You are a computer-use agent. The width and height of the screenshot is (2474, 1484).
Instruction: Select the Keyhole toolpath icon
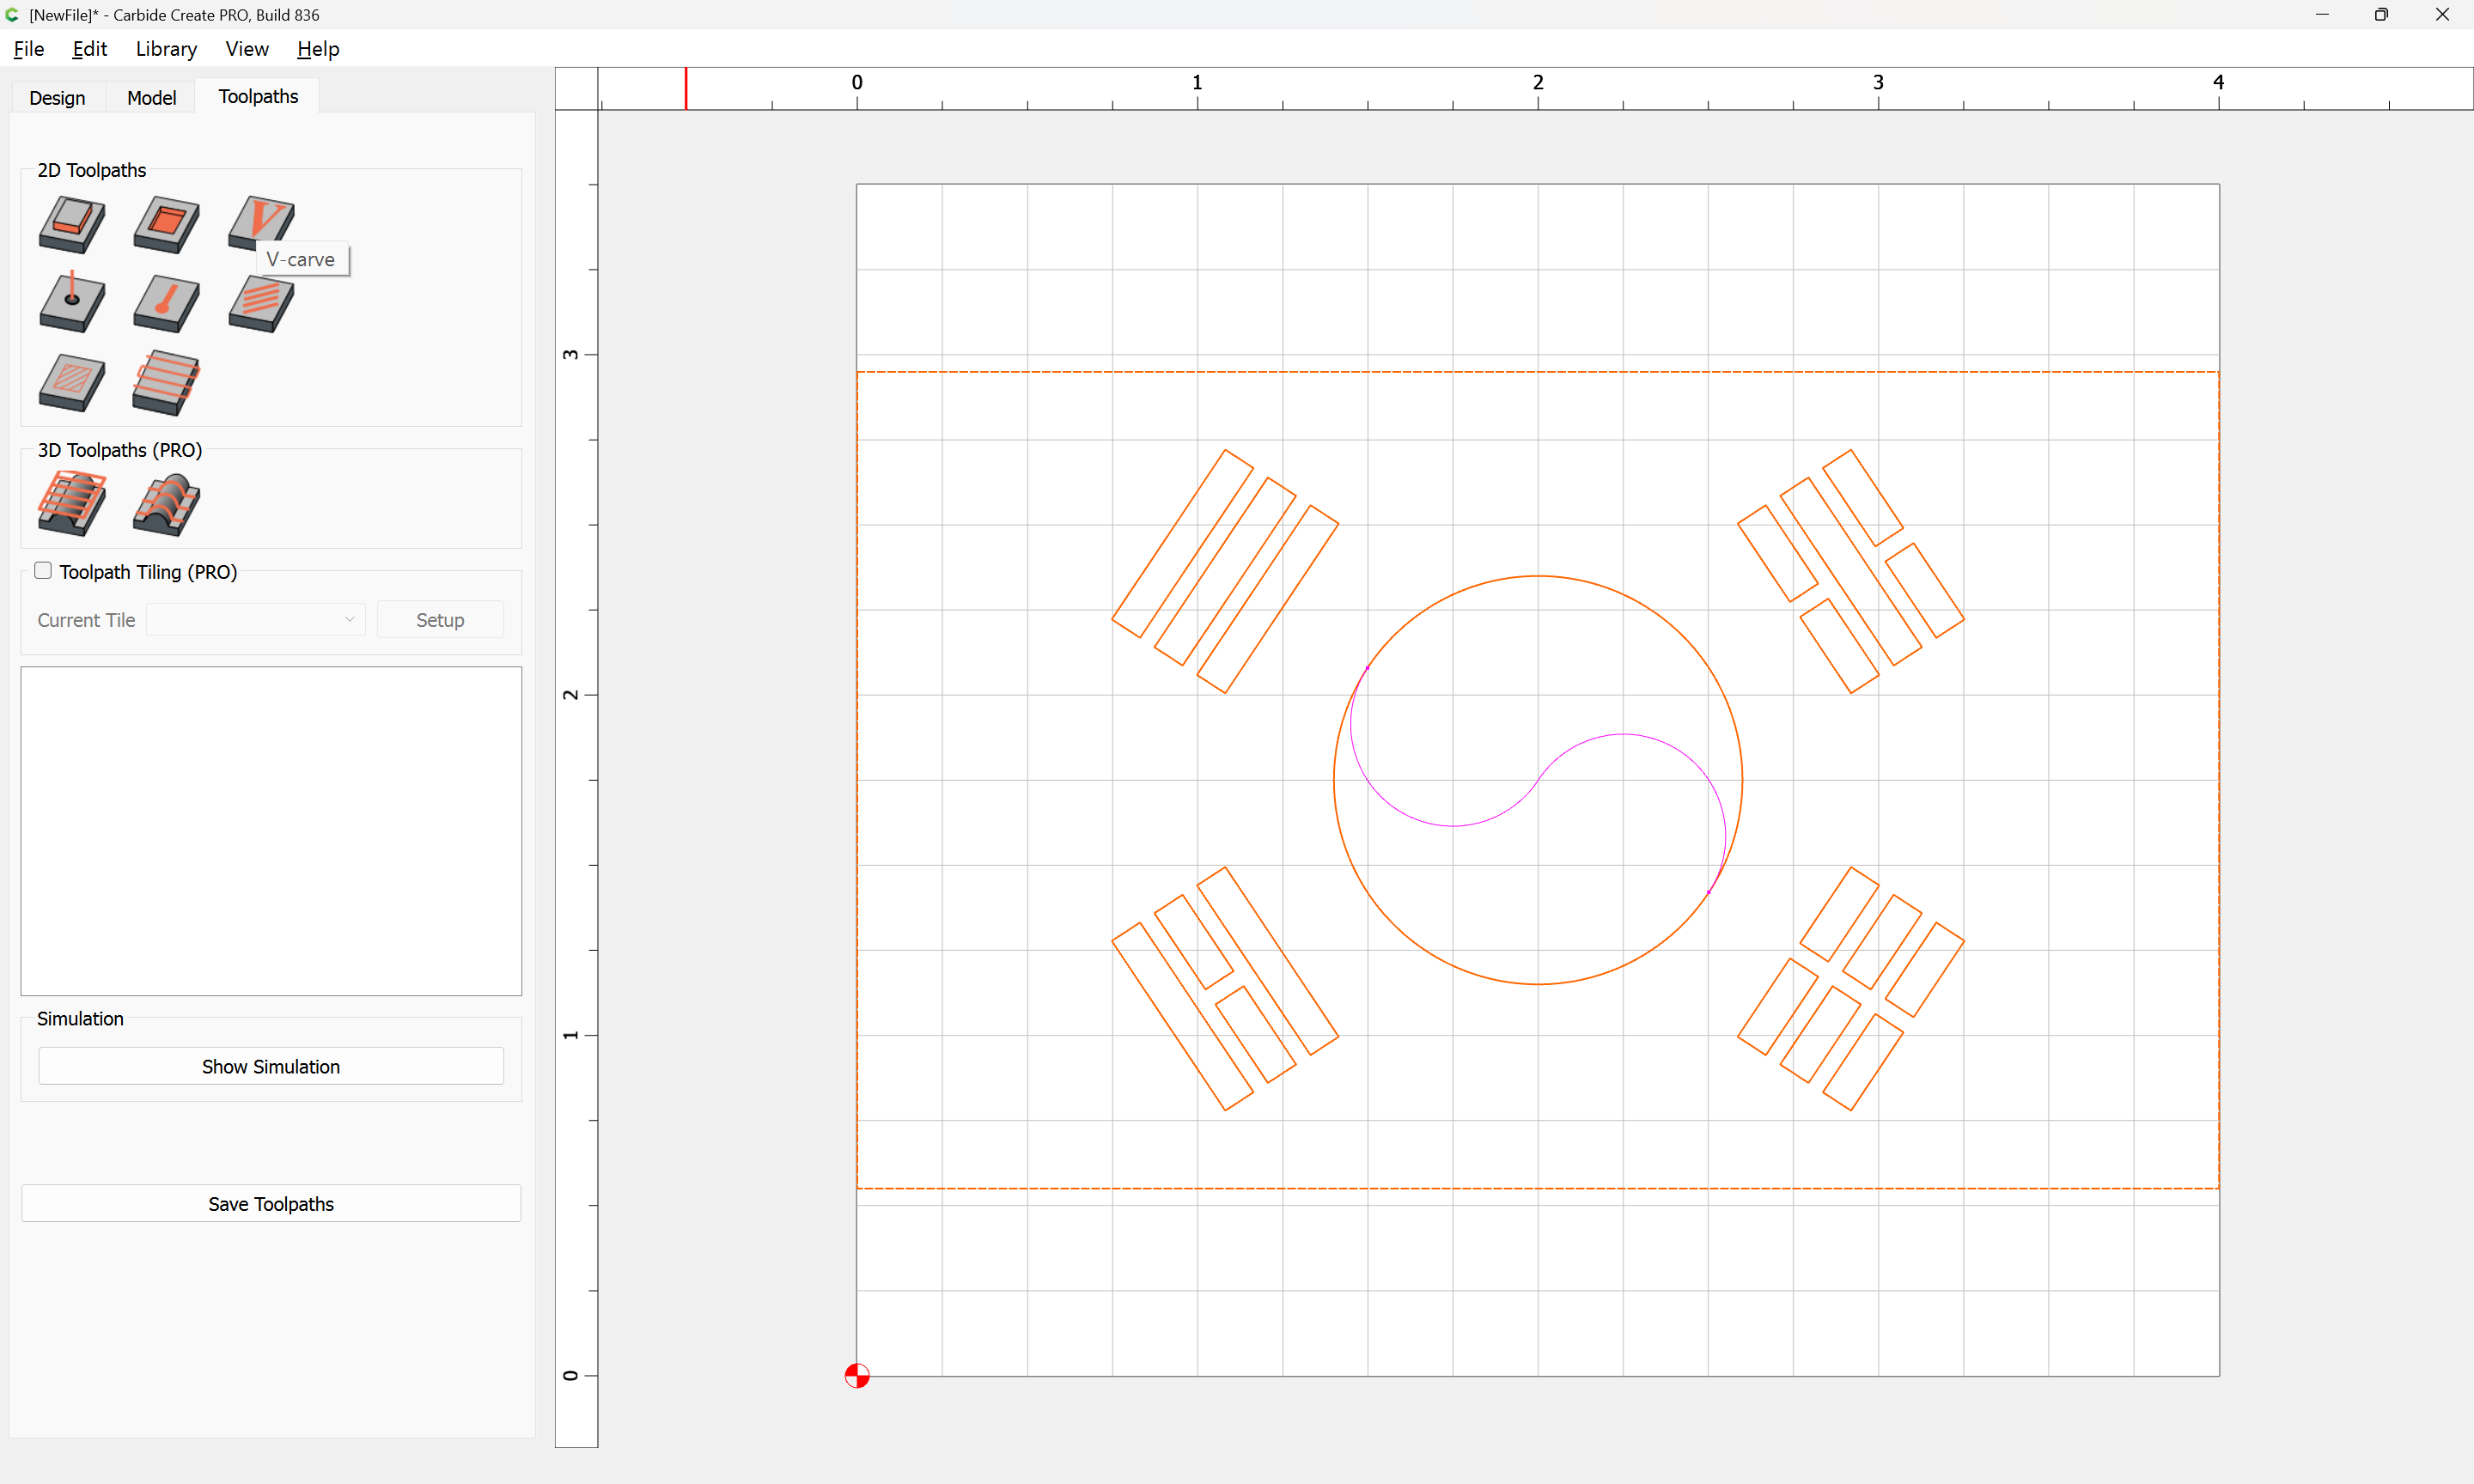click(166, 303)
